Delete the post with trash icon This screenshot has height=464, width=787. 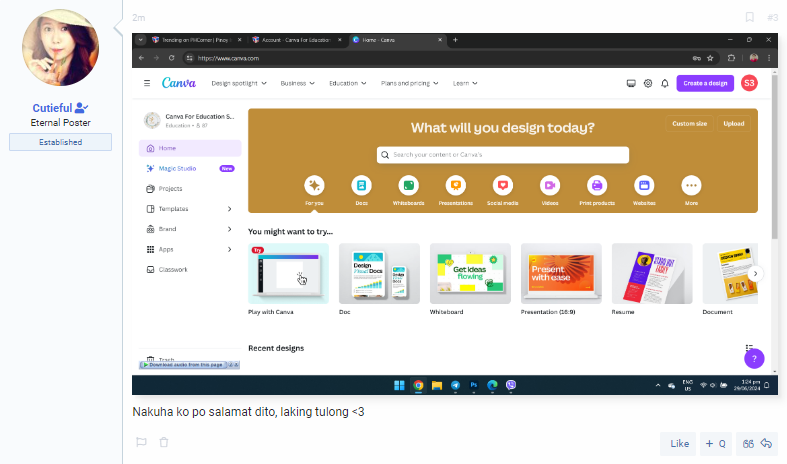coord(164,442)
